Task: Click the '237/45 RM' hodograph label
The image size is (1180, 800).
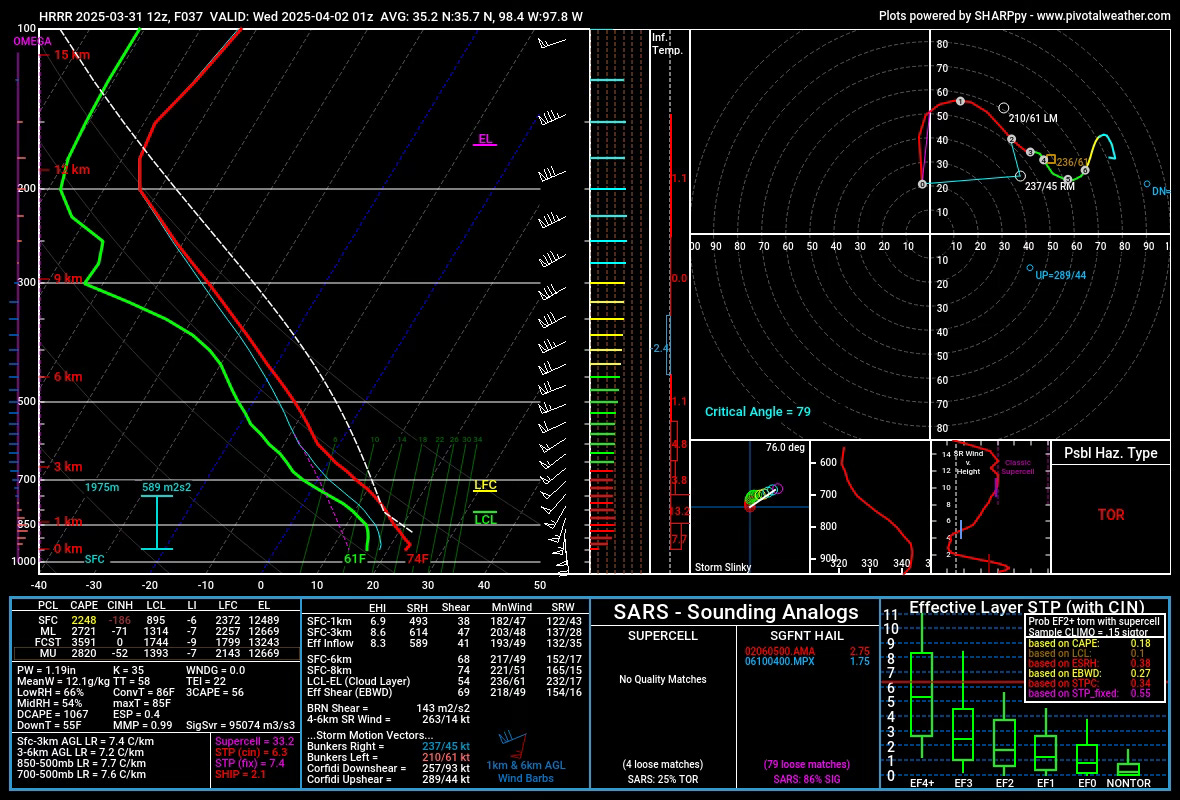Action: pyautogui.click(x=1050, y=186)
